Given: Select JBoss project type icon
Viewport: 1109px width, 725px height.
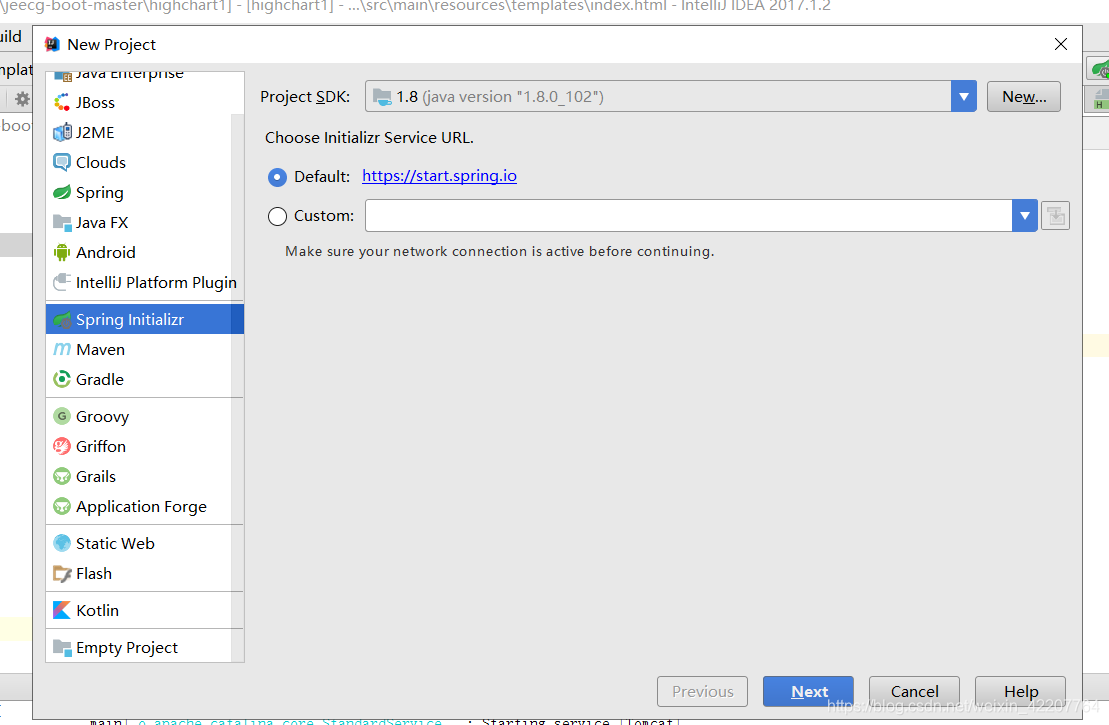Looking at the screenshot, I should (62, 103).
